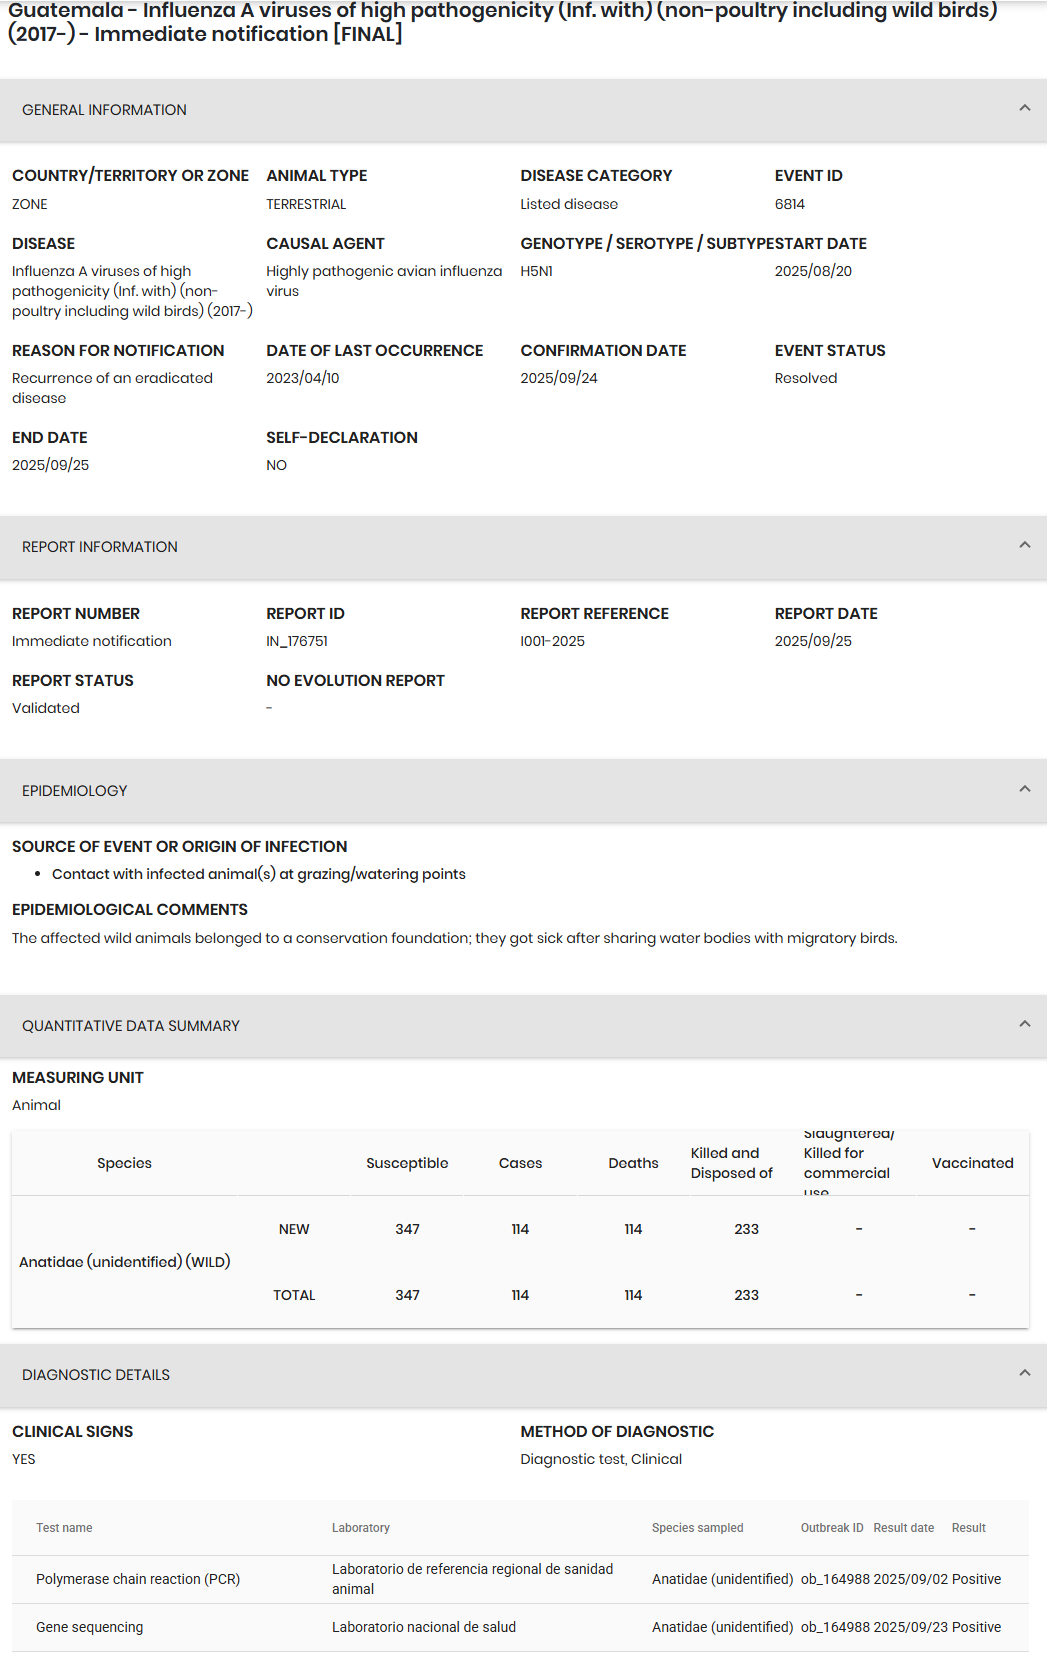Collapse the Epidemiology section chevron
The width and height of the screenshot is (1047, 1665).
point(1024,789)
